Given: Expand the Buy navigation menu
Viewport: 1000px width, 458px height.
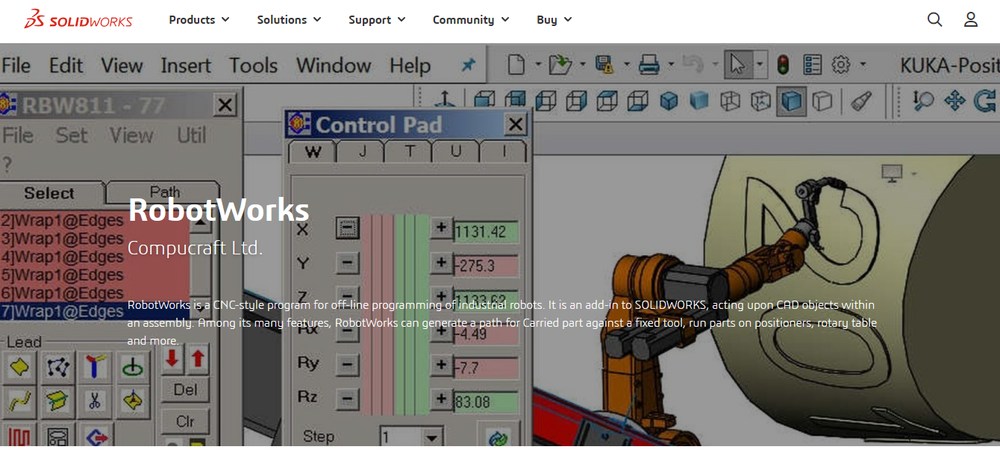Looking at the screenshot, I should click(554, 20).
